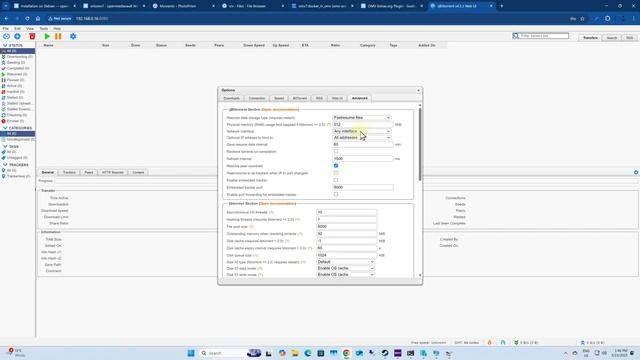Open the Disk IO type dropdown

pos(345,262)
